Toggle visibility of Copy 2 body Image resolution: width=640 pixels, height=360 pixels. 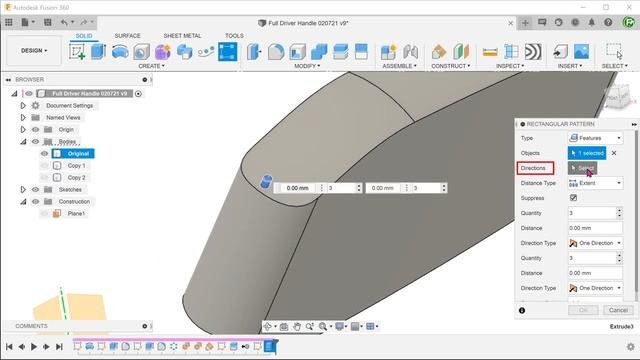click(x=44, y=178)
